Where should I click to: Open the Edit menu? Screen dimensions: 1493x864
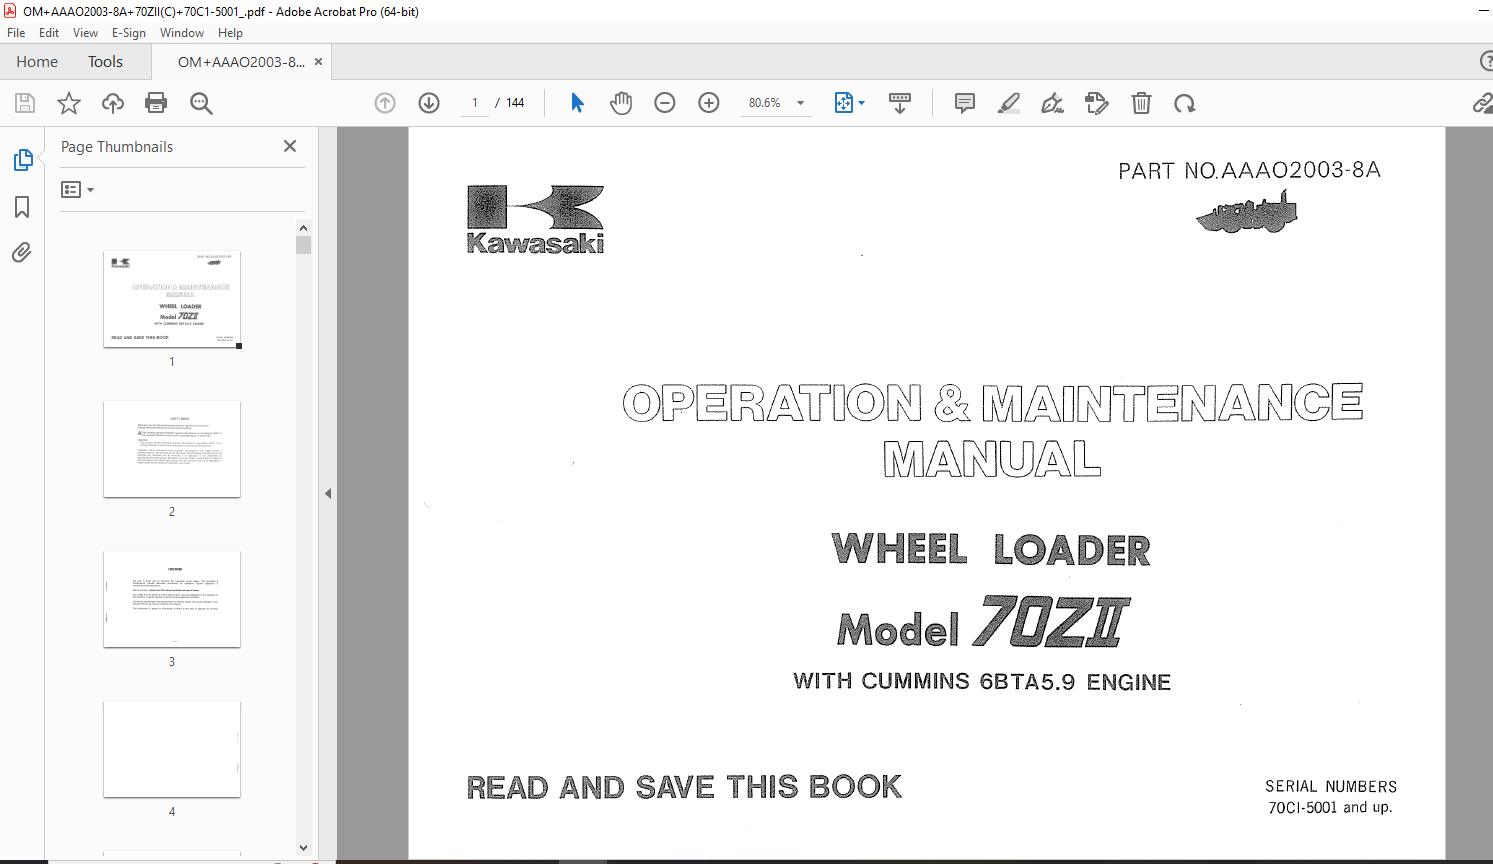coord(49,33)
